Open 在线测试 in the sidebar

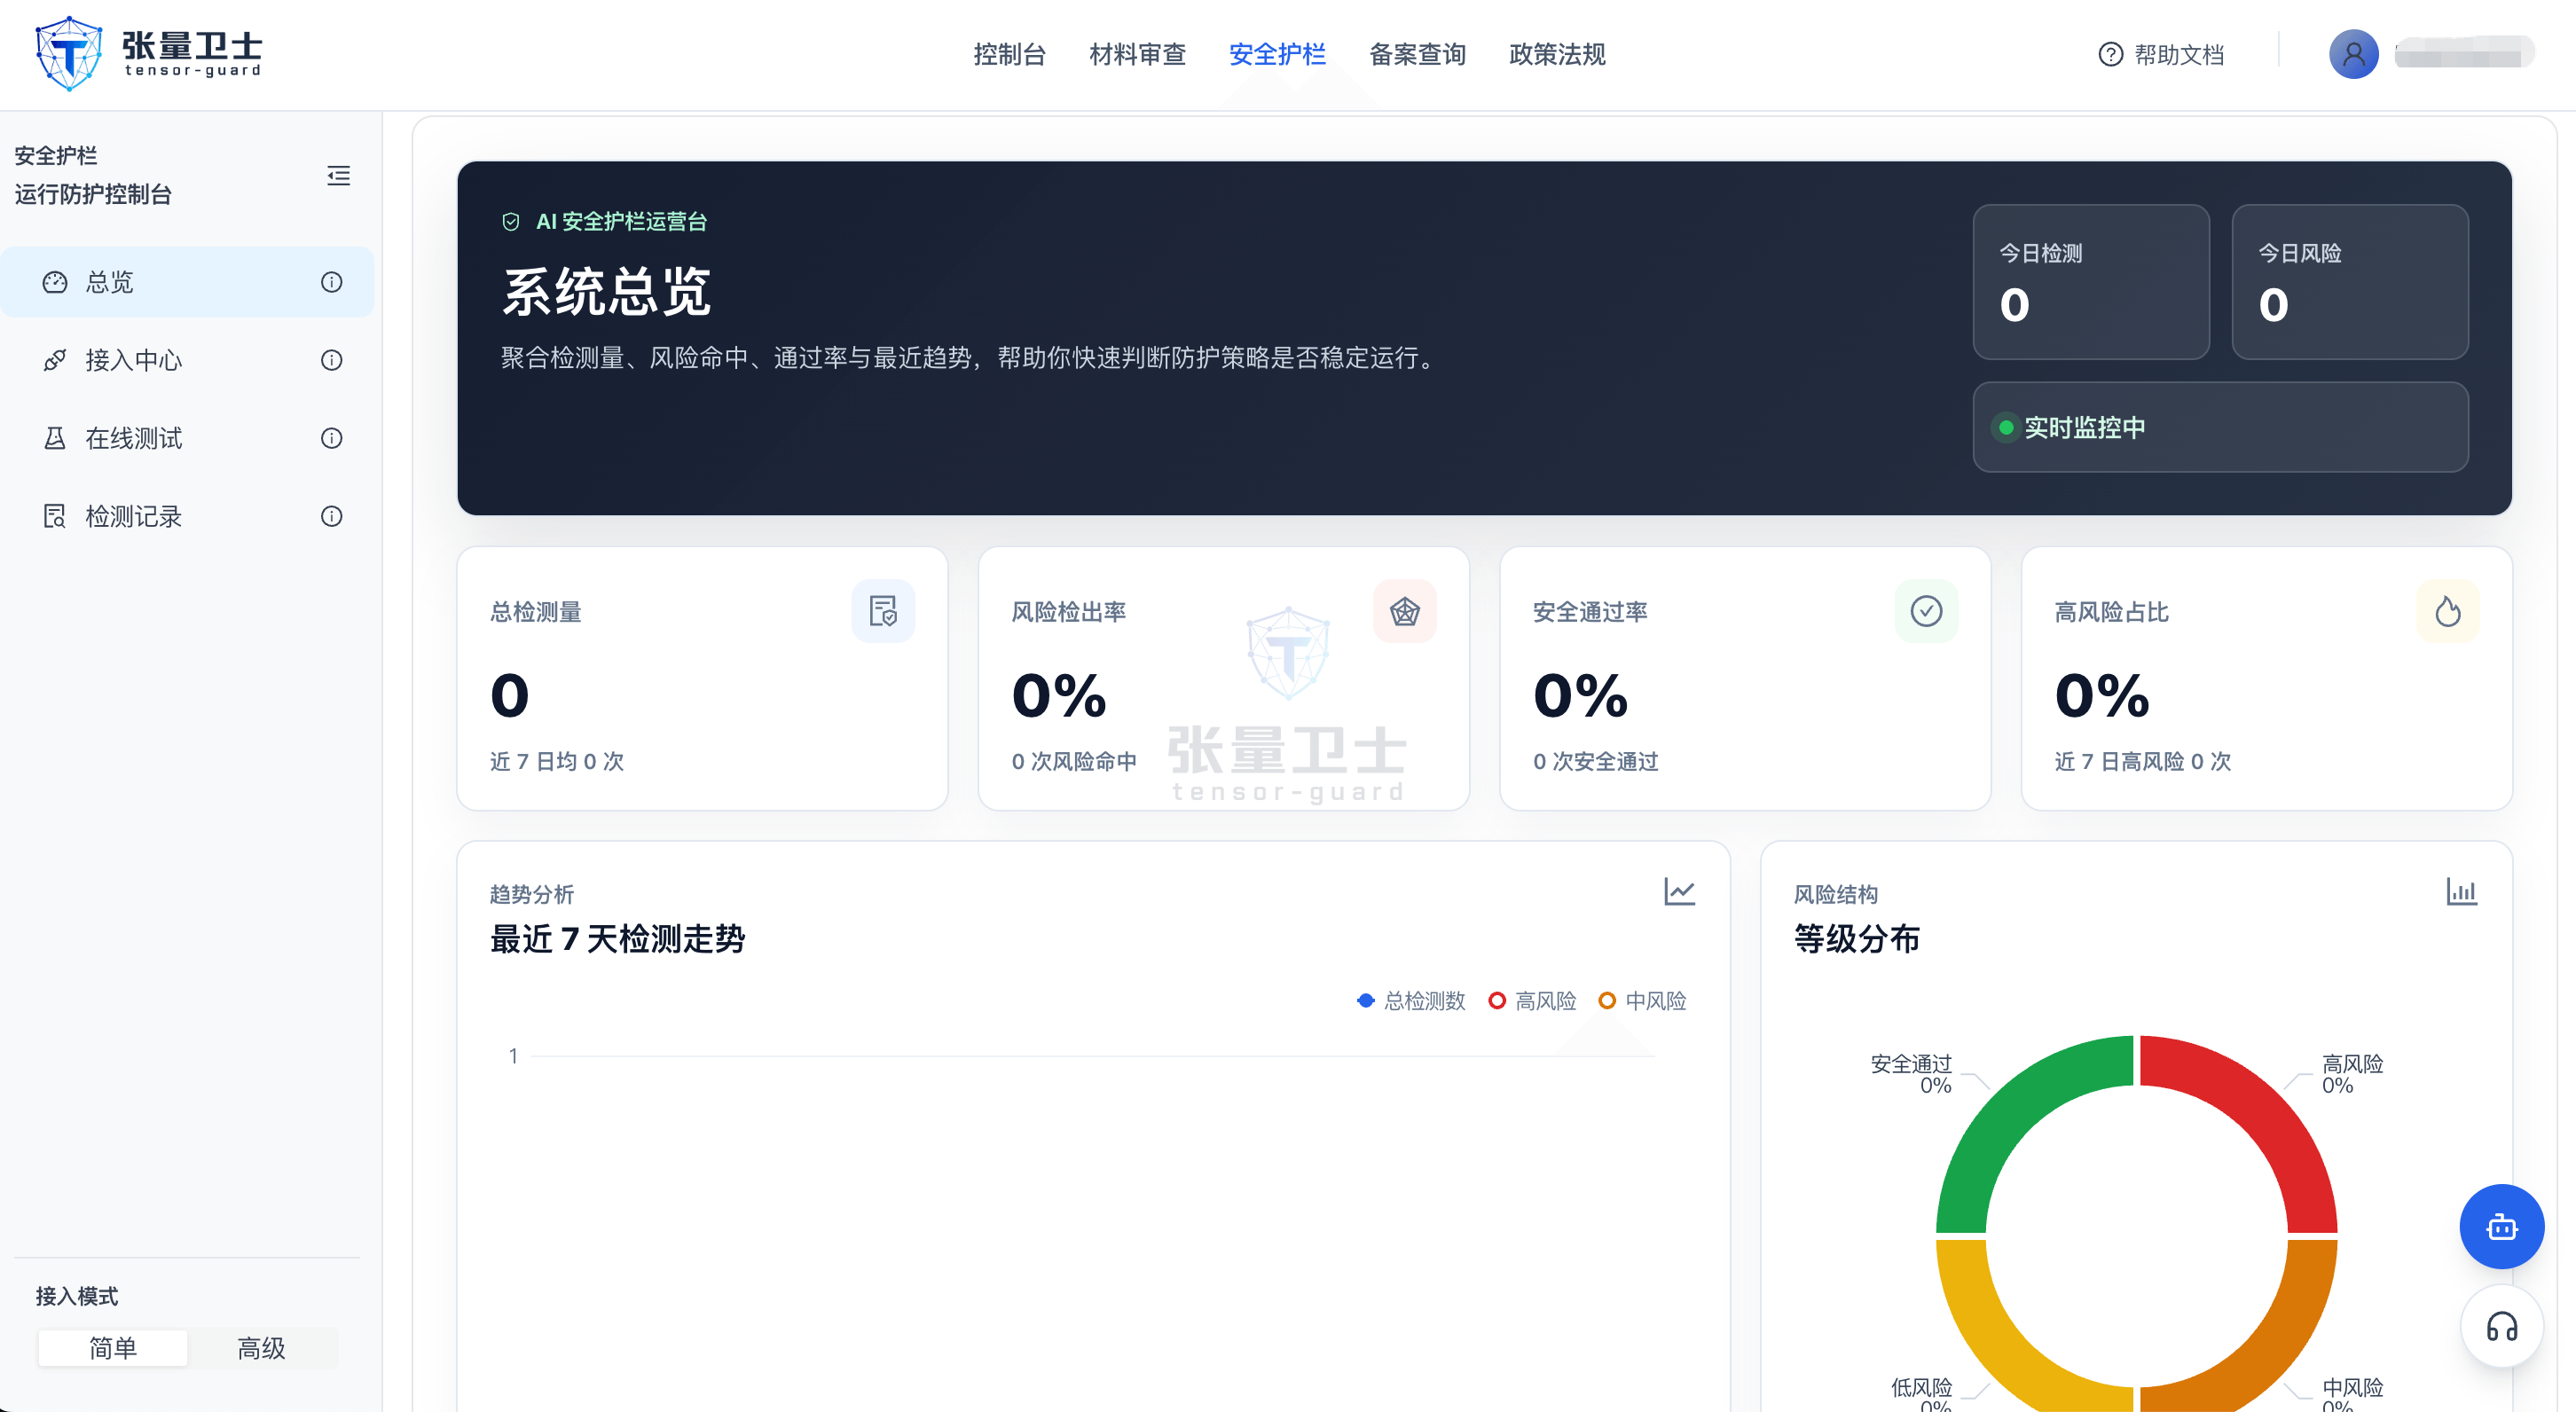coord(187,438)
